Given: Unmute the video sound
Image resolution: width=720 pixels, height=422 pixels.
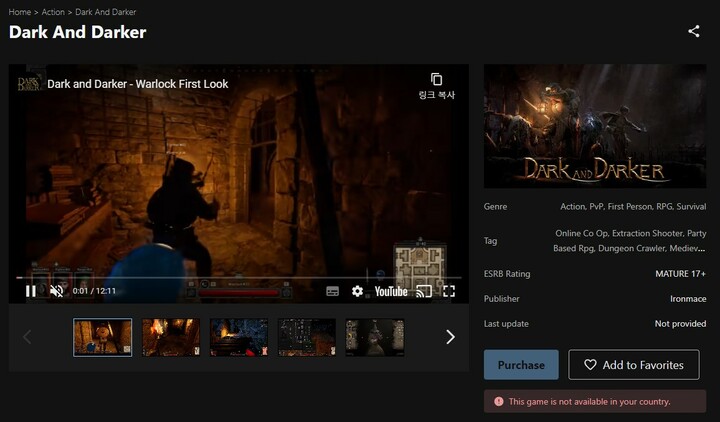Looking at the screenshot, I should pos(56,291).
